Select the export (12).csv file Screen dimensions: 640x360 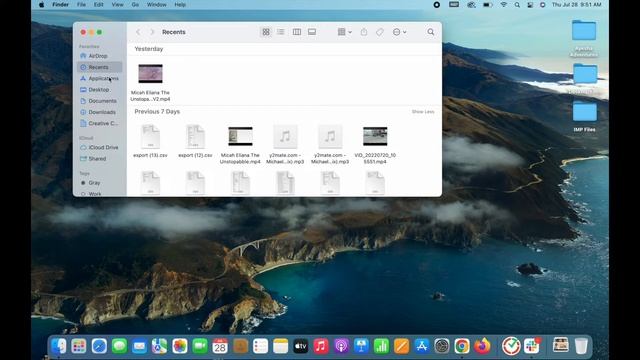(x=195, y=142)
